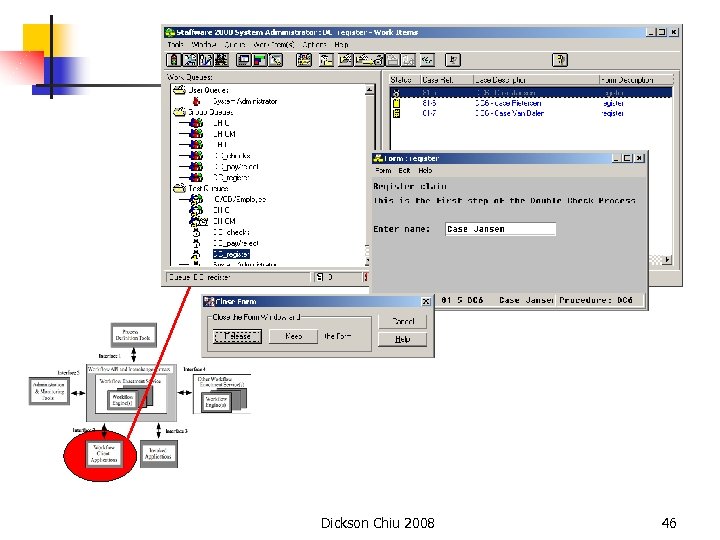Click the group icon beside DC_register under Group Queues
Viewport: 720px width, 540px height.
tap(196, 177)
